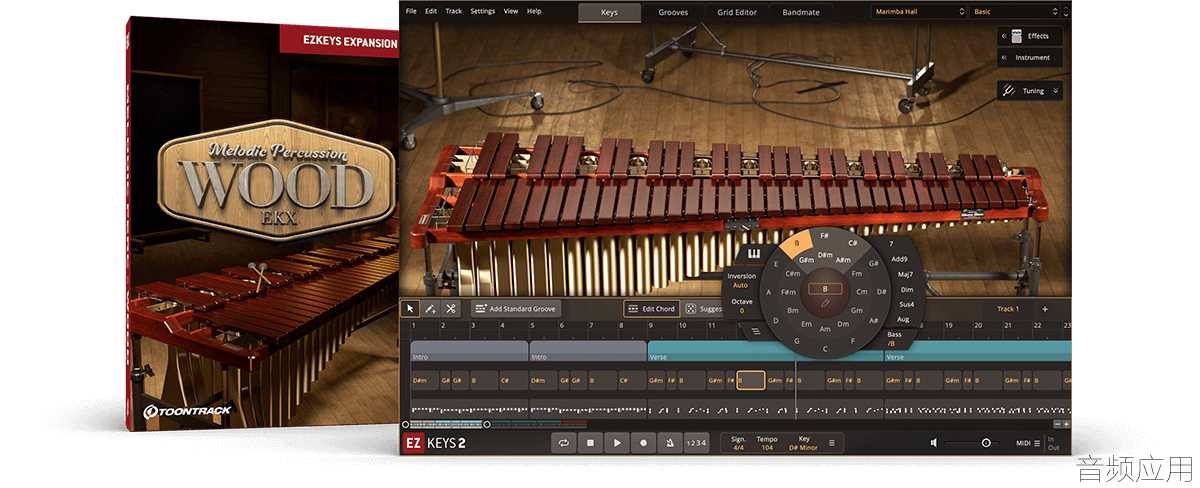Open the Help menu
Viewport: 1200px width, 488px height.
pyautogui.click(x=534, y=11)
